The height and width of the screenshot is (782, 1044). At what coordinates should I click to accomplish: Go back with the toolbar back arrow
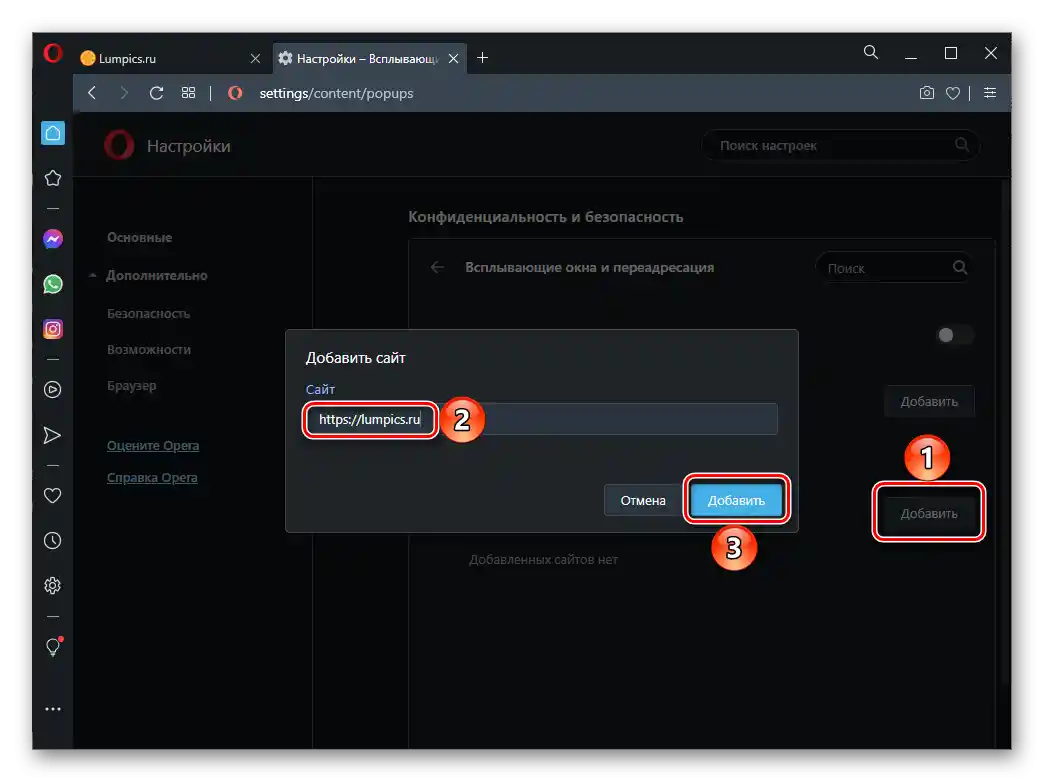[x=92, y=93]
